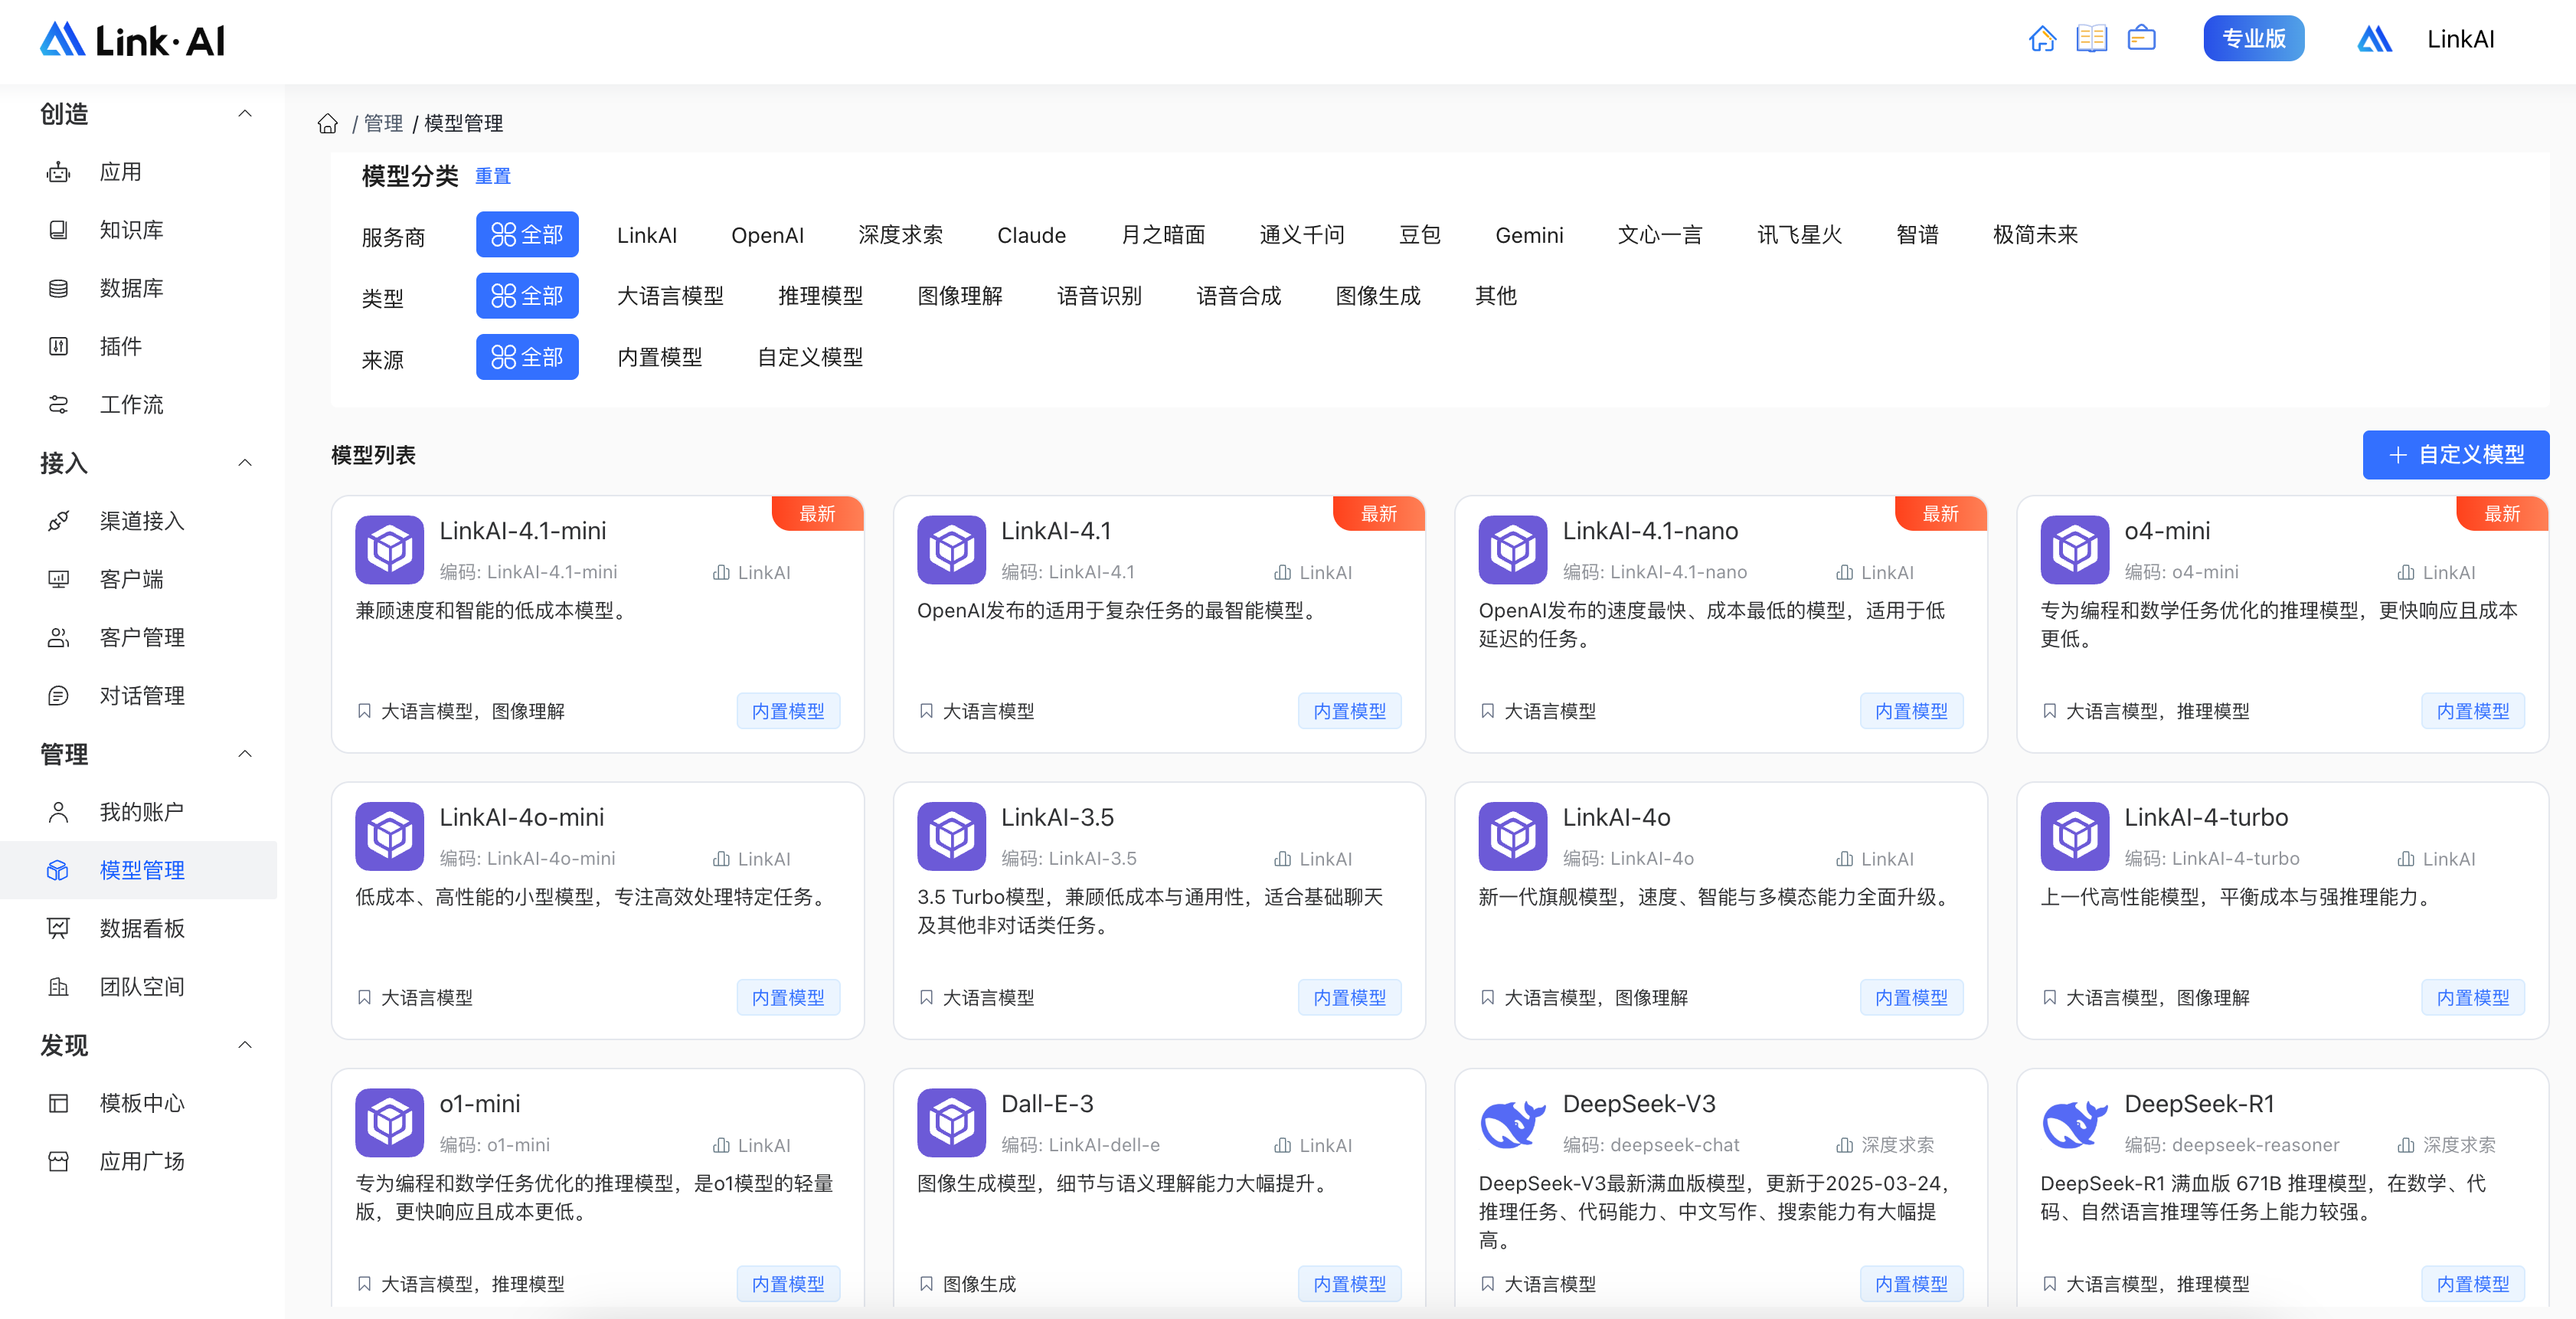The image size is (2576, 1319).
Task: Click the LinkAI-4-turbo card title
Action: coord(2205,817)
